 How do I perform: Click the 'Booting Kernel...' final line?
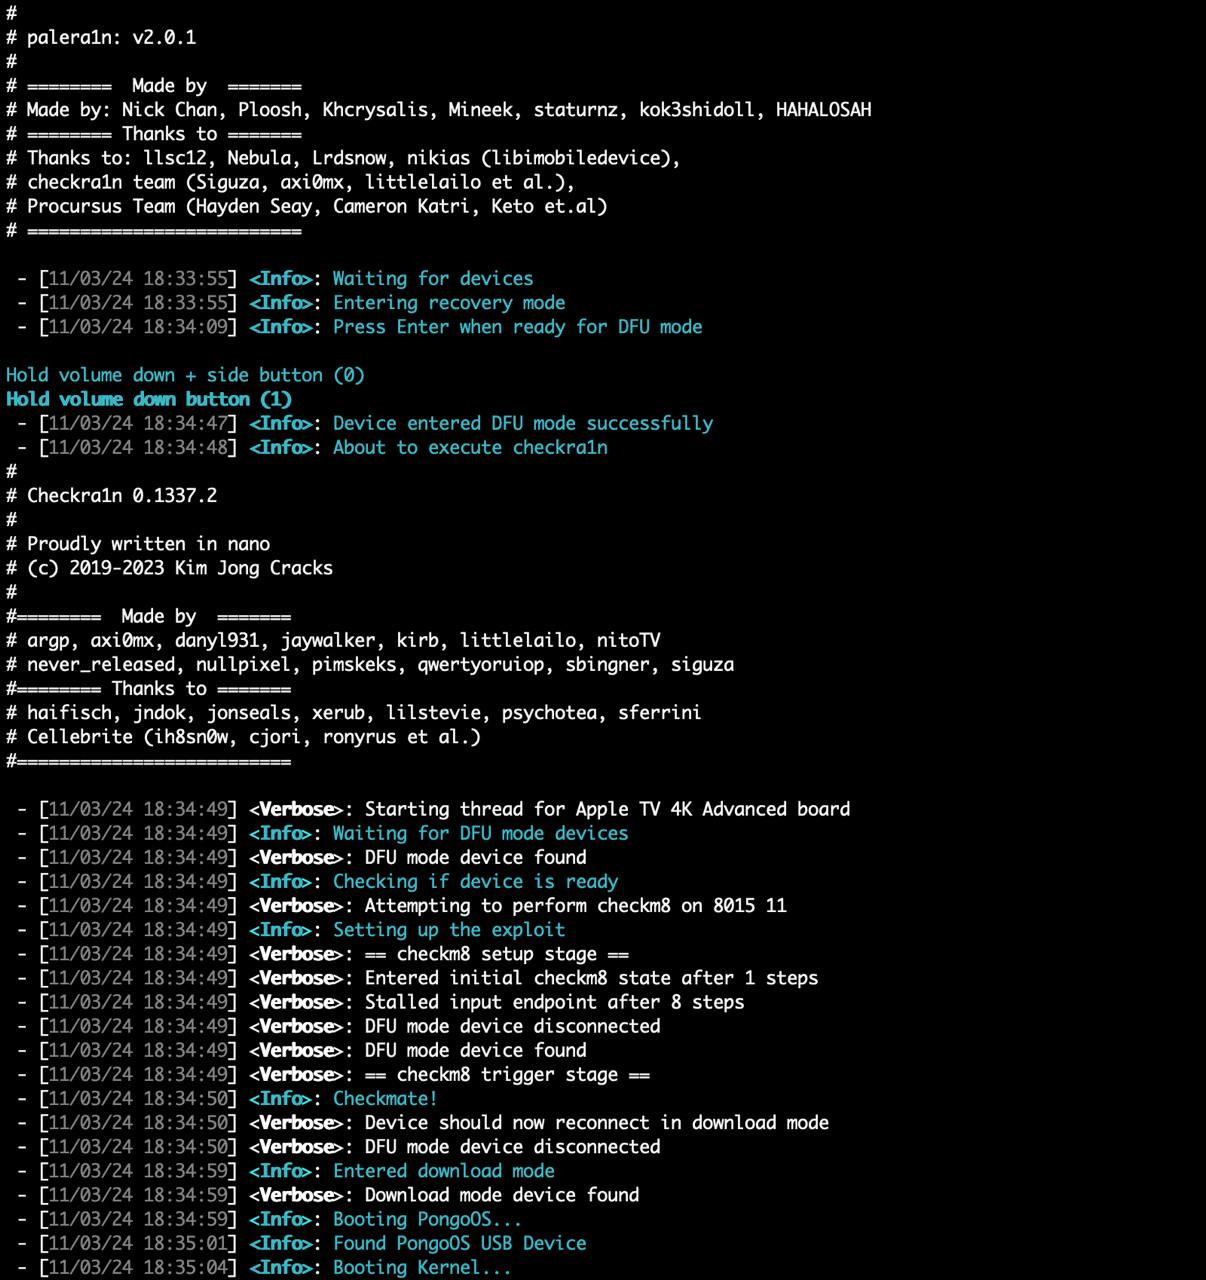(421, 1267)
